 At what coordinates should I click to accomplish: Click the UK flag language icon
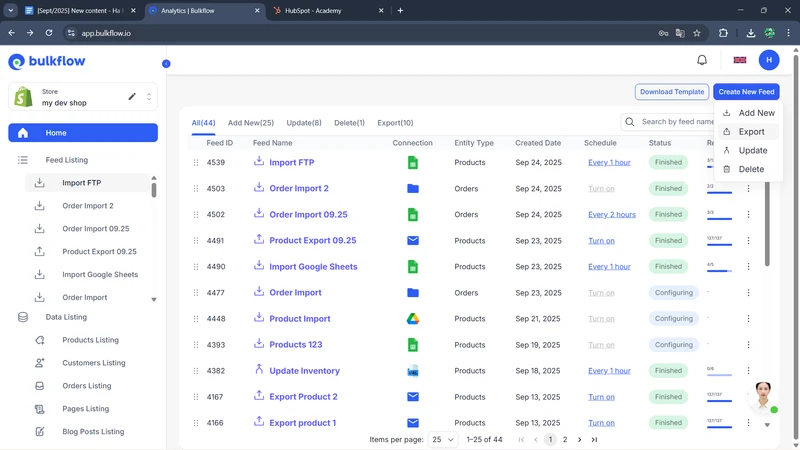[x=740, y=60]
